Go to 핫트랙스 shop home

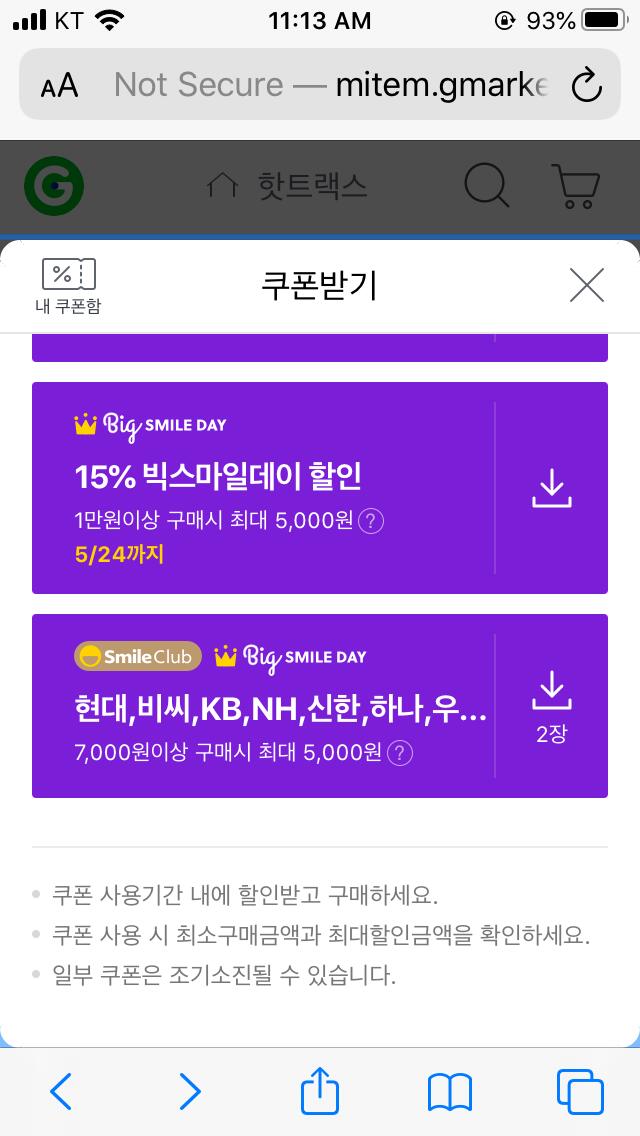pyautogui.click(x=287, y=186)
